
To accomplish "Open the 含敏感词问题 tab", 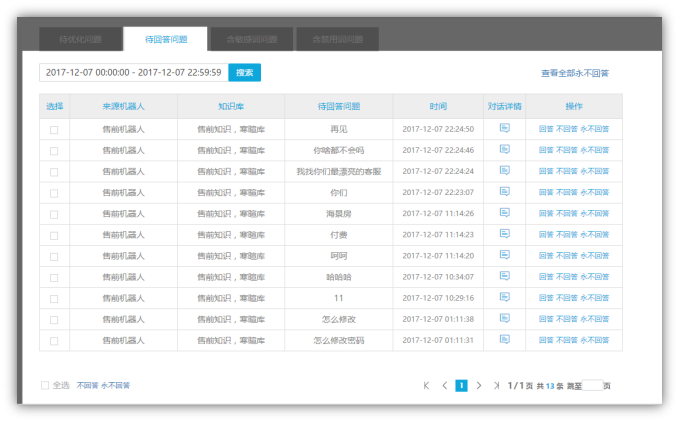I will tap(252, 39).
